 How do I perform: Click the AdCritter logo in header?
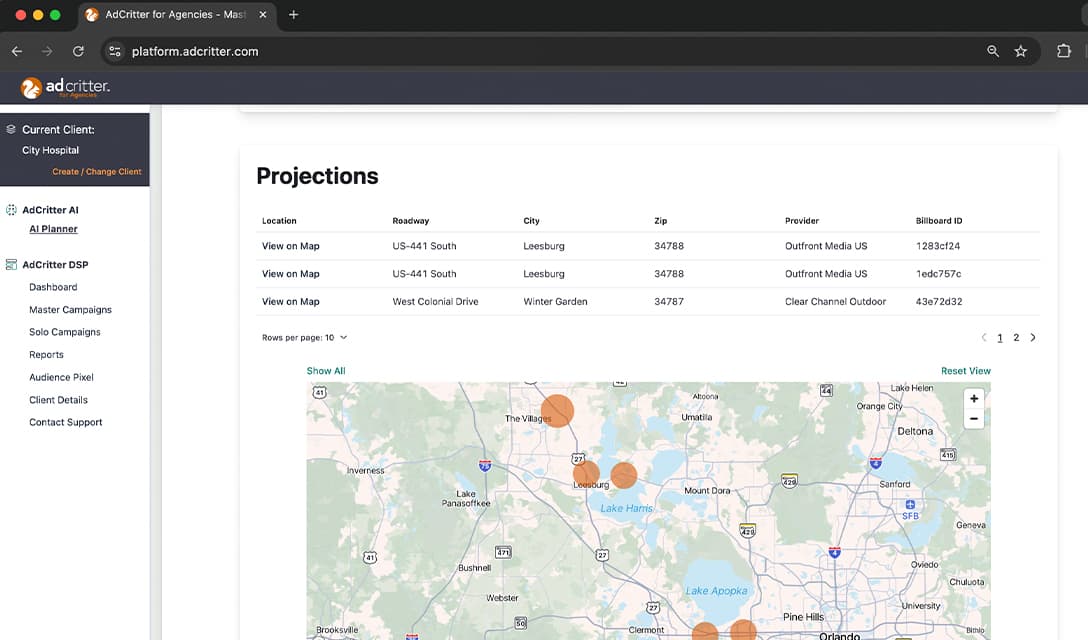pos(66,88)
